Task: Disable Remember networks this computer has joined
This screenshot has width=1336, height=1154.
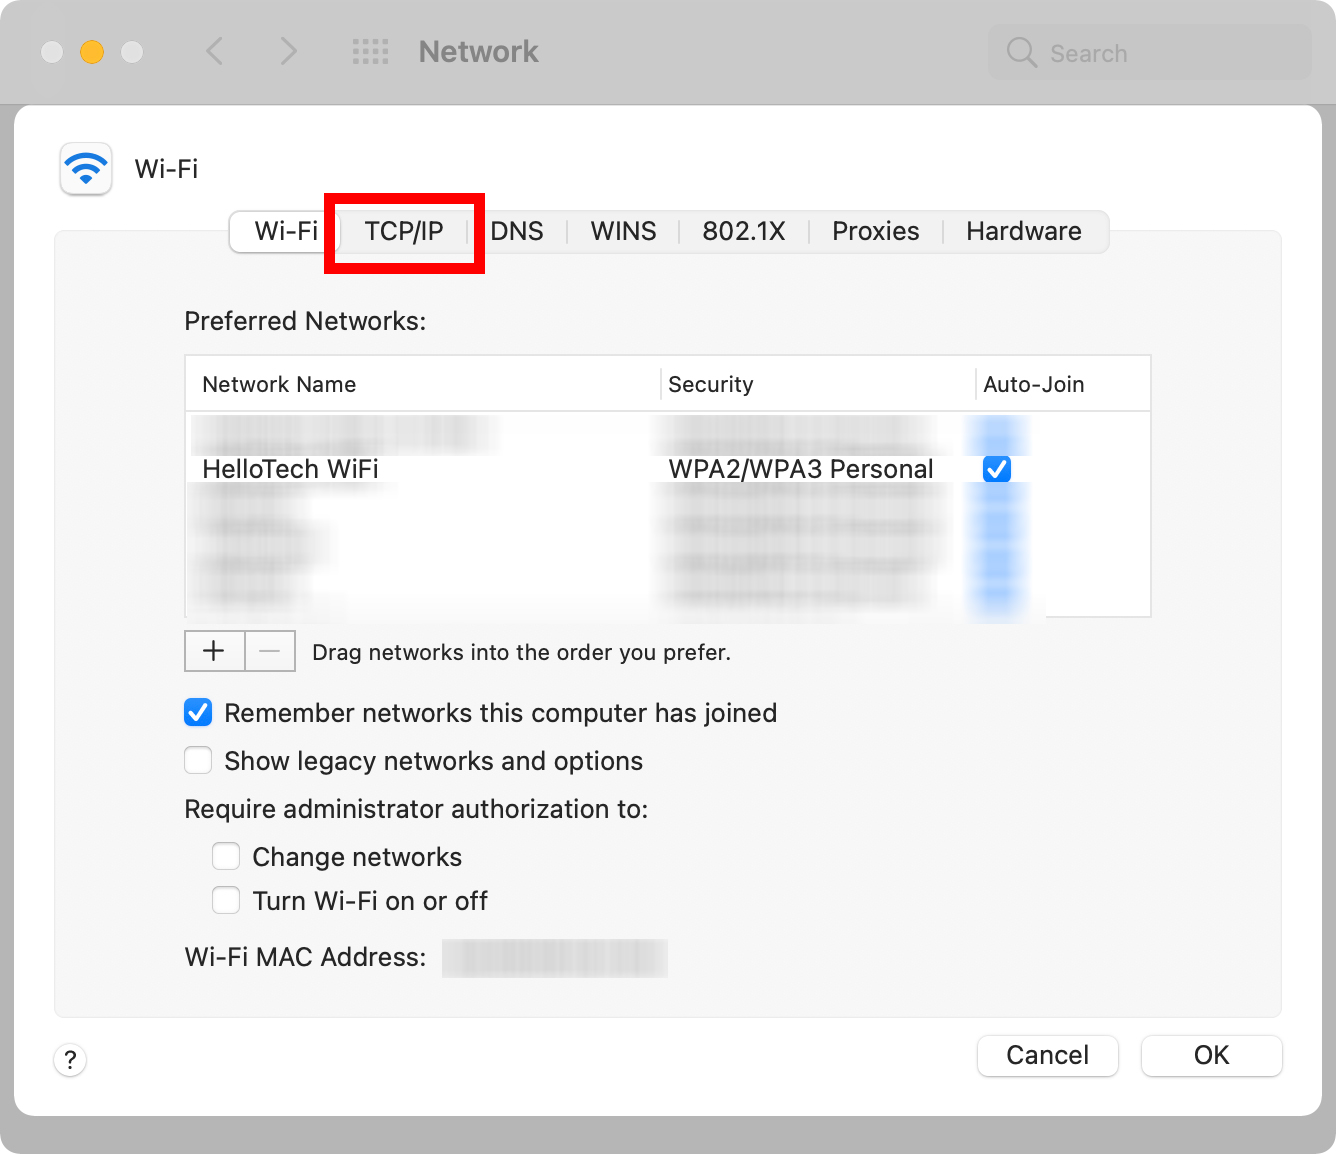Action: click(x=198, y=713)
